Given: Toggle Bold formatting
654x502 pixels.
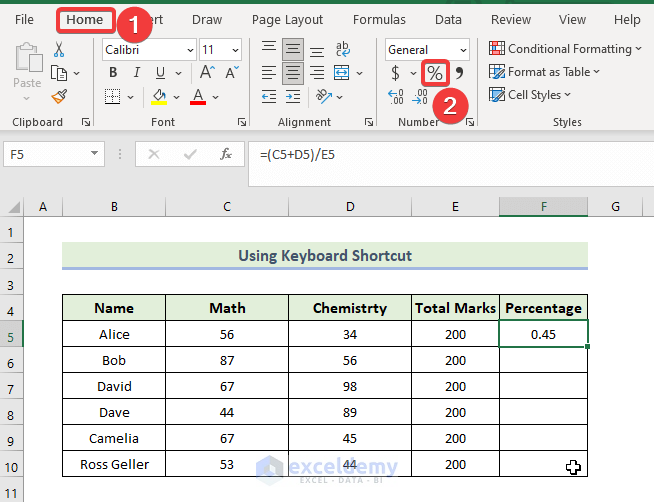Looking at the screenshot, I should [112, 73].
